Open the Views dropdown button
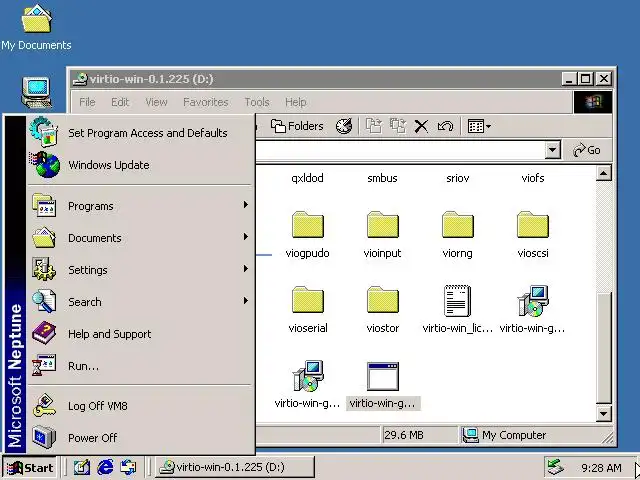The width and height of the screenshot is (640, 480). pyautogui.click(x=479, y=126)
